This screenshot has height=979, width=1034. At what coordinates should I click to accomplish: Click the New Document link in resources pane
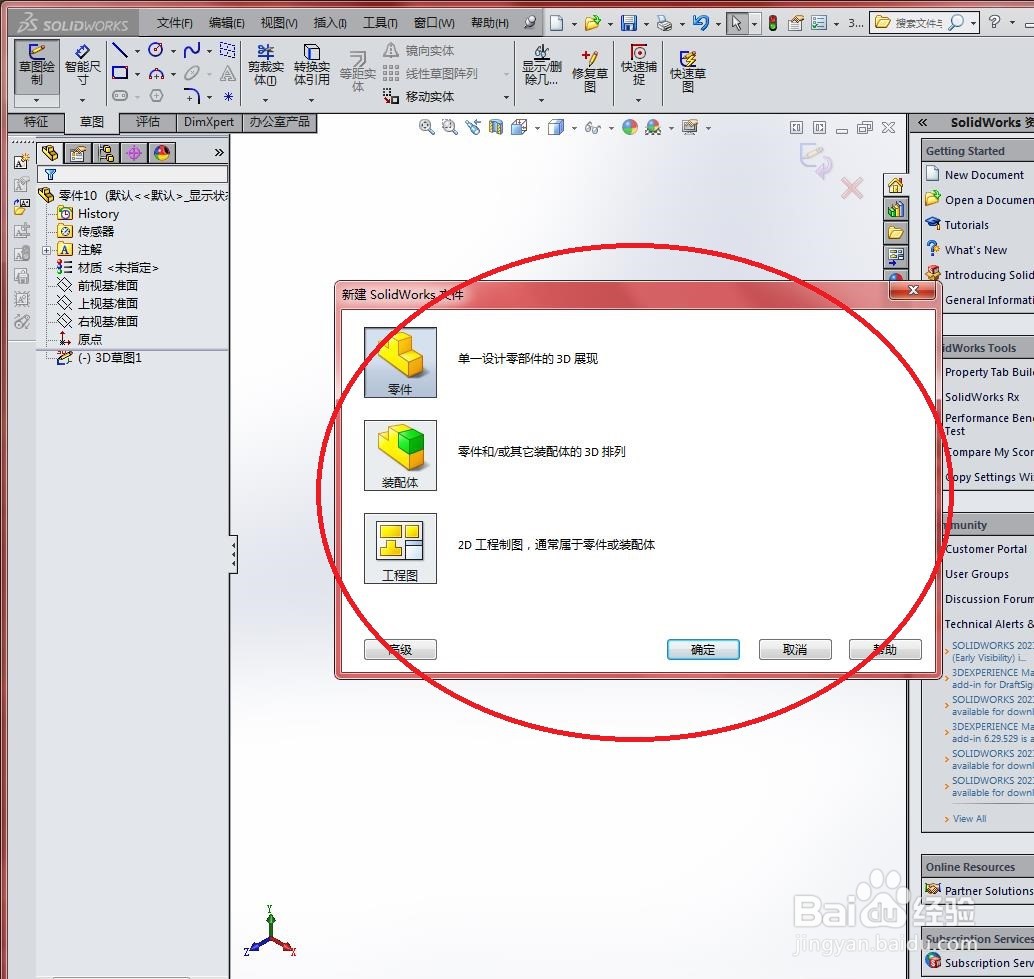984,175
